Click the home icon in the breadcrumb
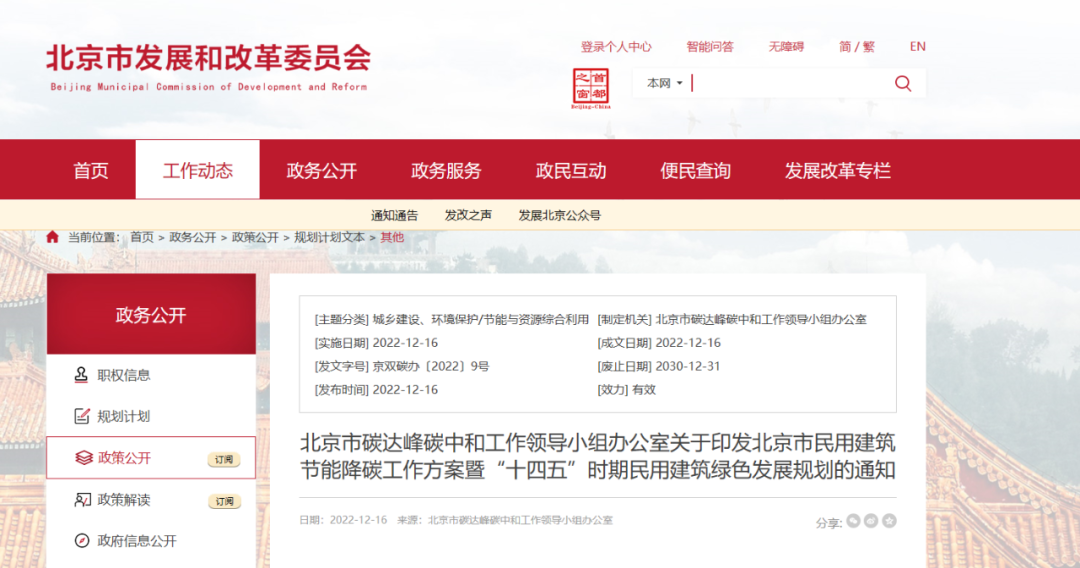The width and height of the screenshot is (1080, 568). tap(52, 237)
